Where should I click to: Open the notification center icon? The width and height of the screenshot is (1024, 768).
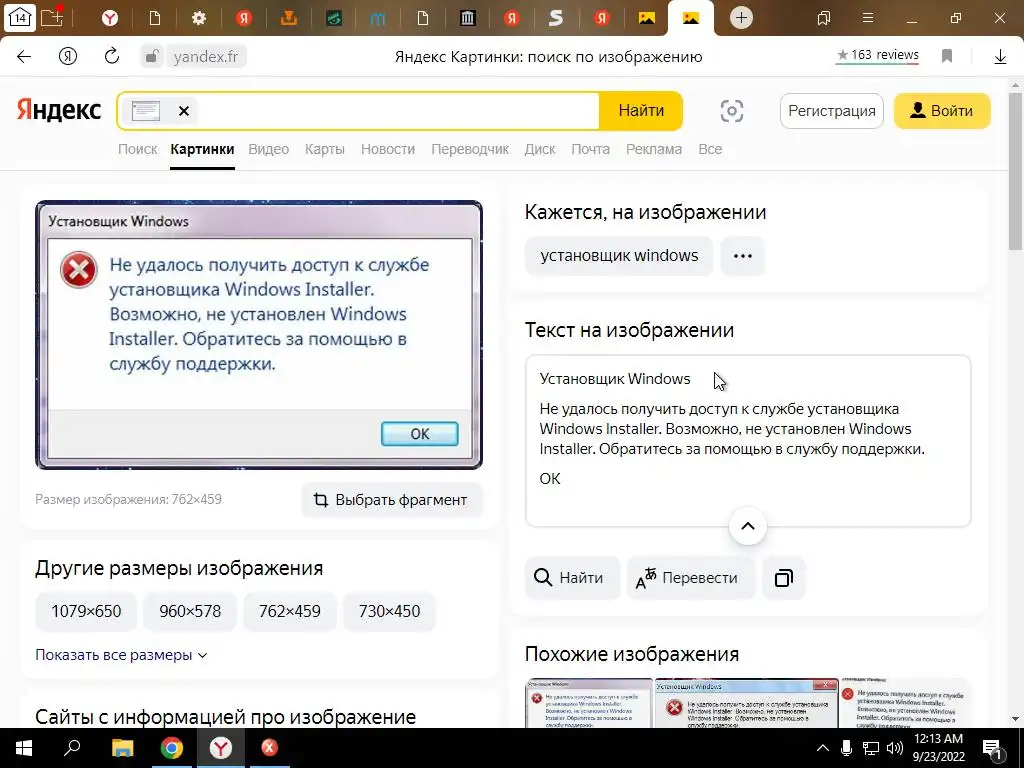[992, 749]
